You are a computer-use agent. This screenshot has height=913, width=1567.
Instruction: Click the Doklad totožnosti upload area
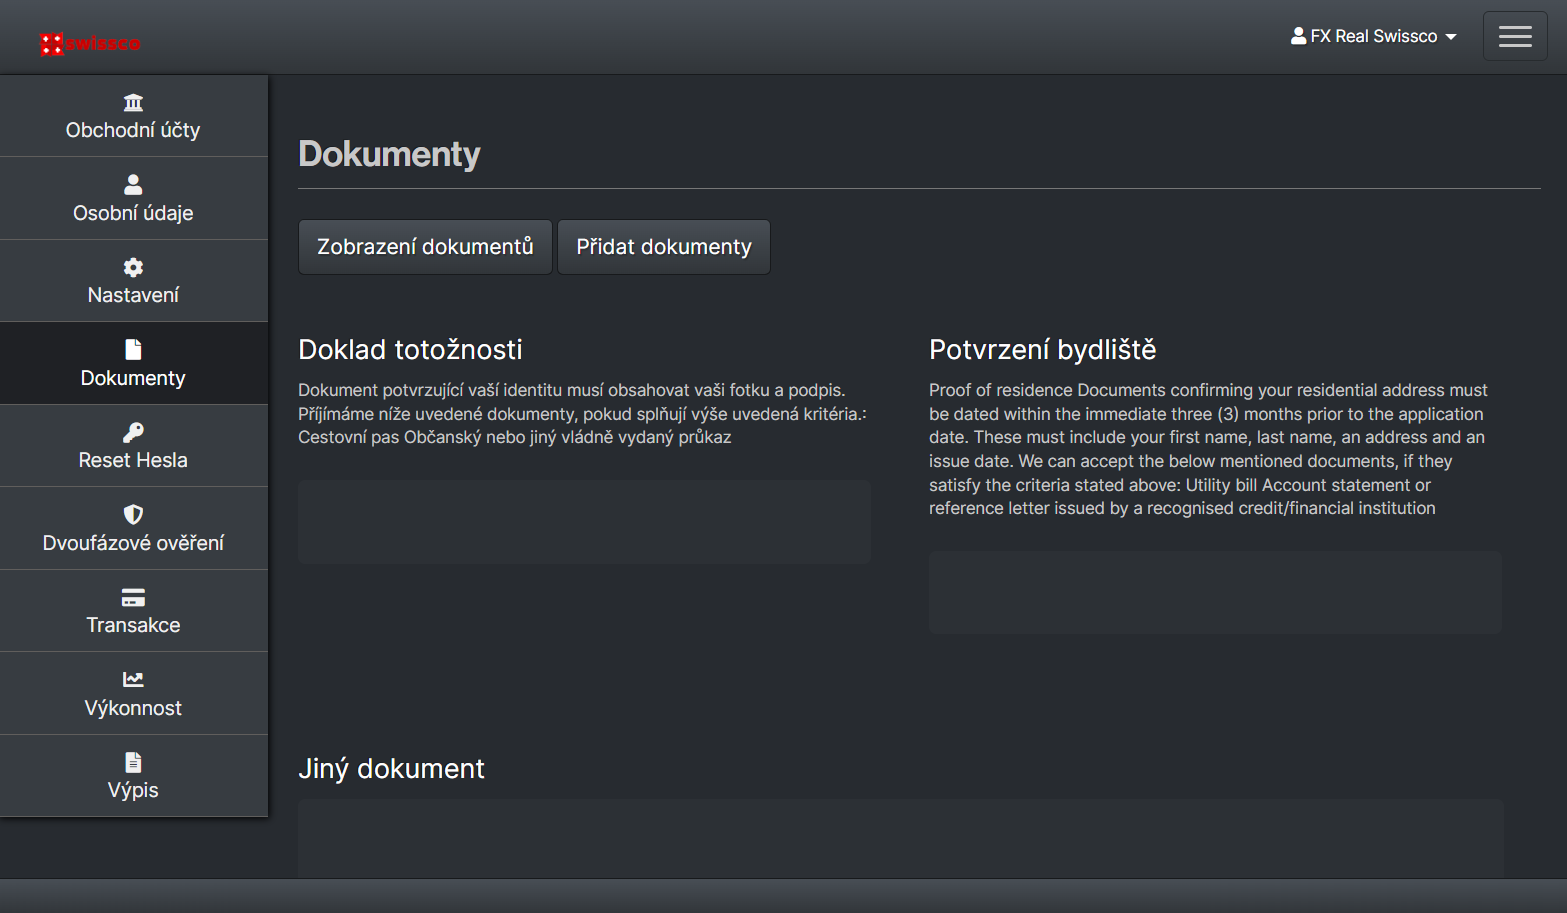click(584, 521)
